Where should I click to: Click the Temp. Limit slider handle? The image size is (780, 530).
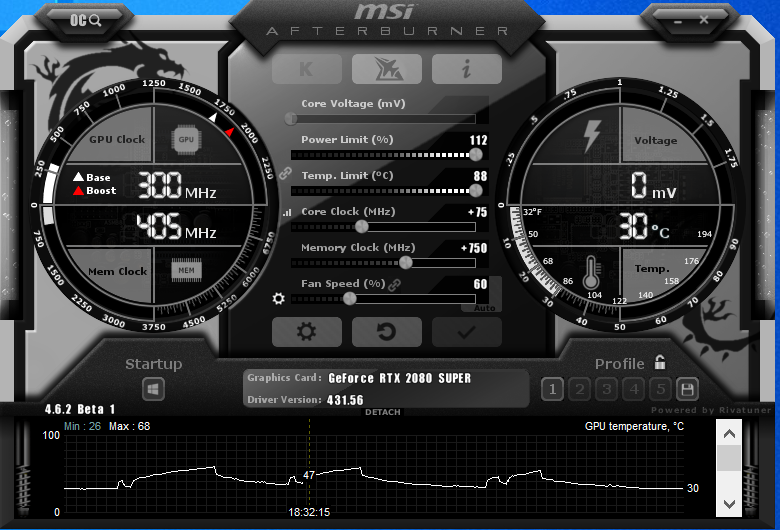pyautogui.click(x=476, y=191)
